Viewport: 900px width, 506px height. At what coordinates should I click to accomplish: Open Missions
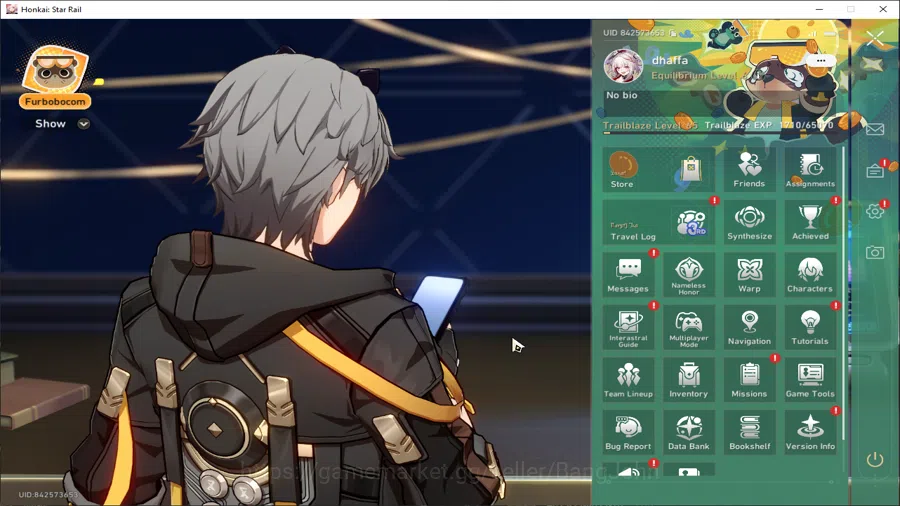pyautogui.click(x=749, y=380)
